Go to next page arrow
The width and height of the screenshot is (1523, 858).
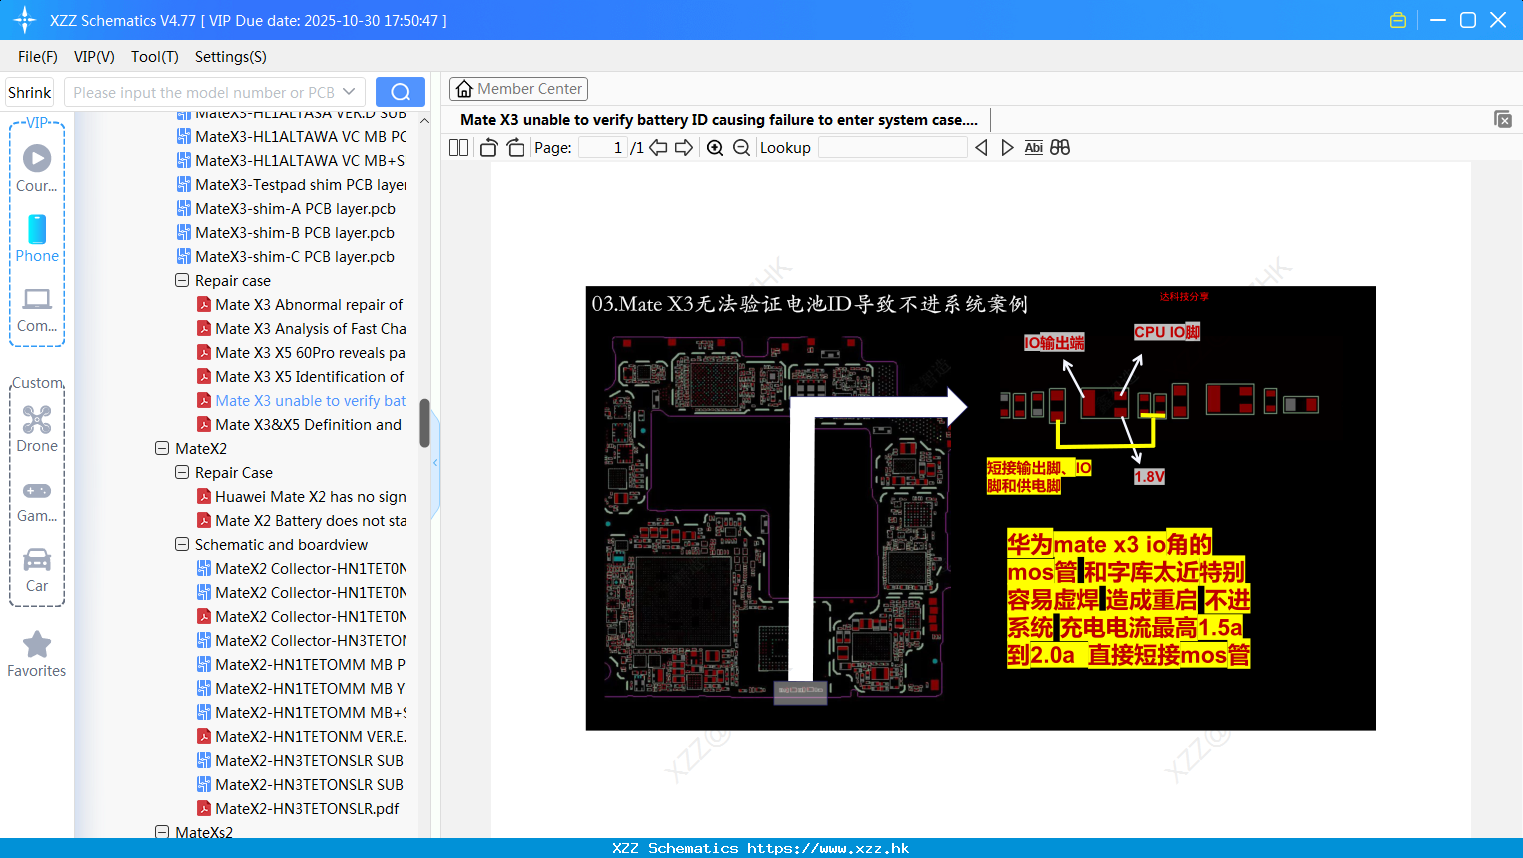click(x=684, y=148)
